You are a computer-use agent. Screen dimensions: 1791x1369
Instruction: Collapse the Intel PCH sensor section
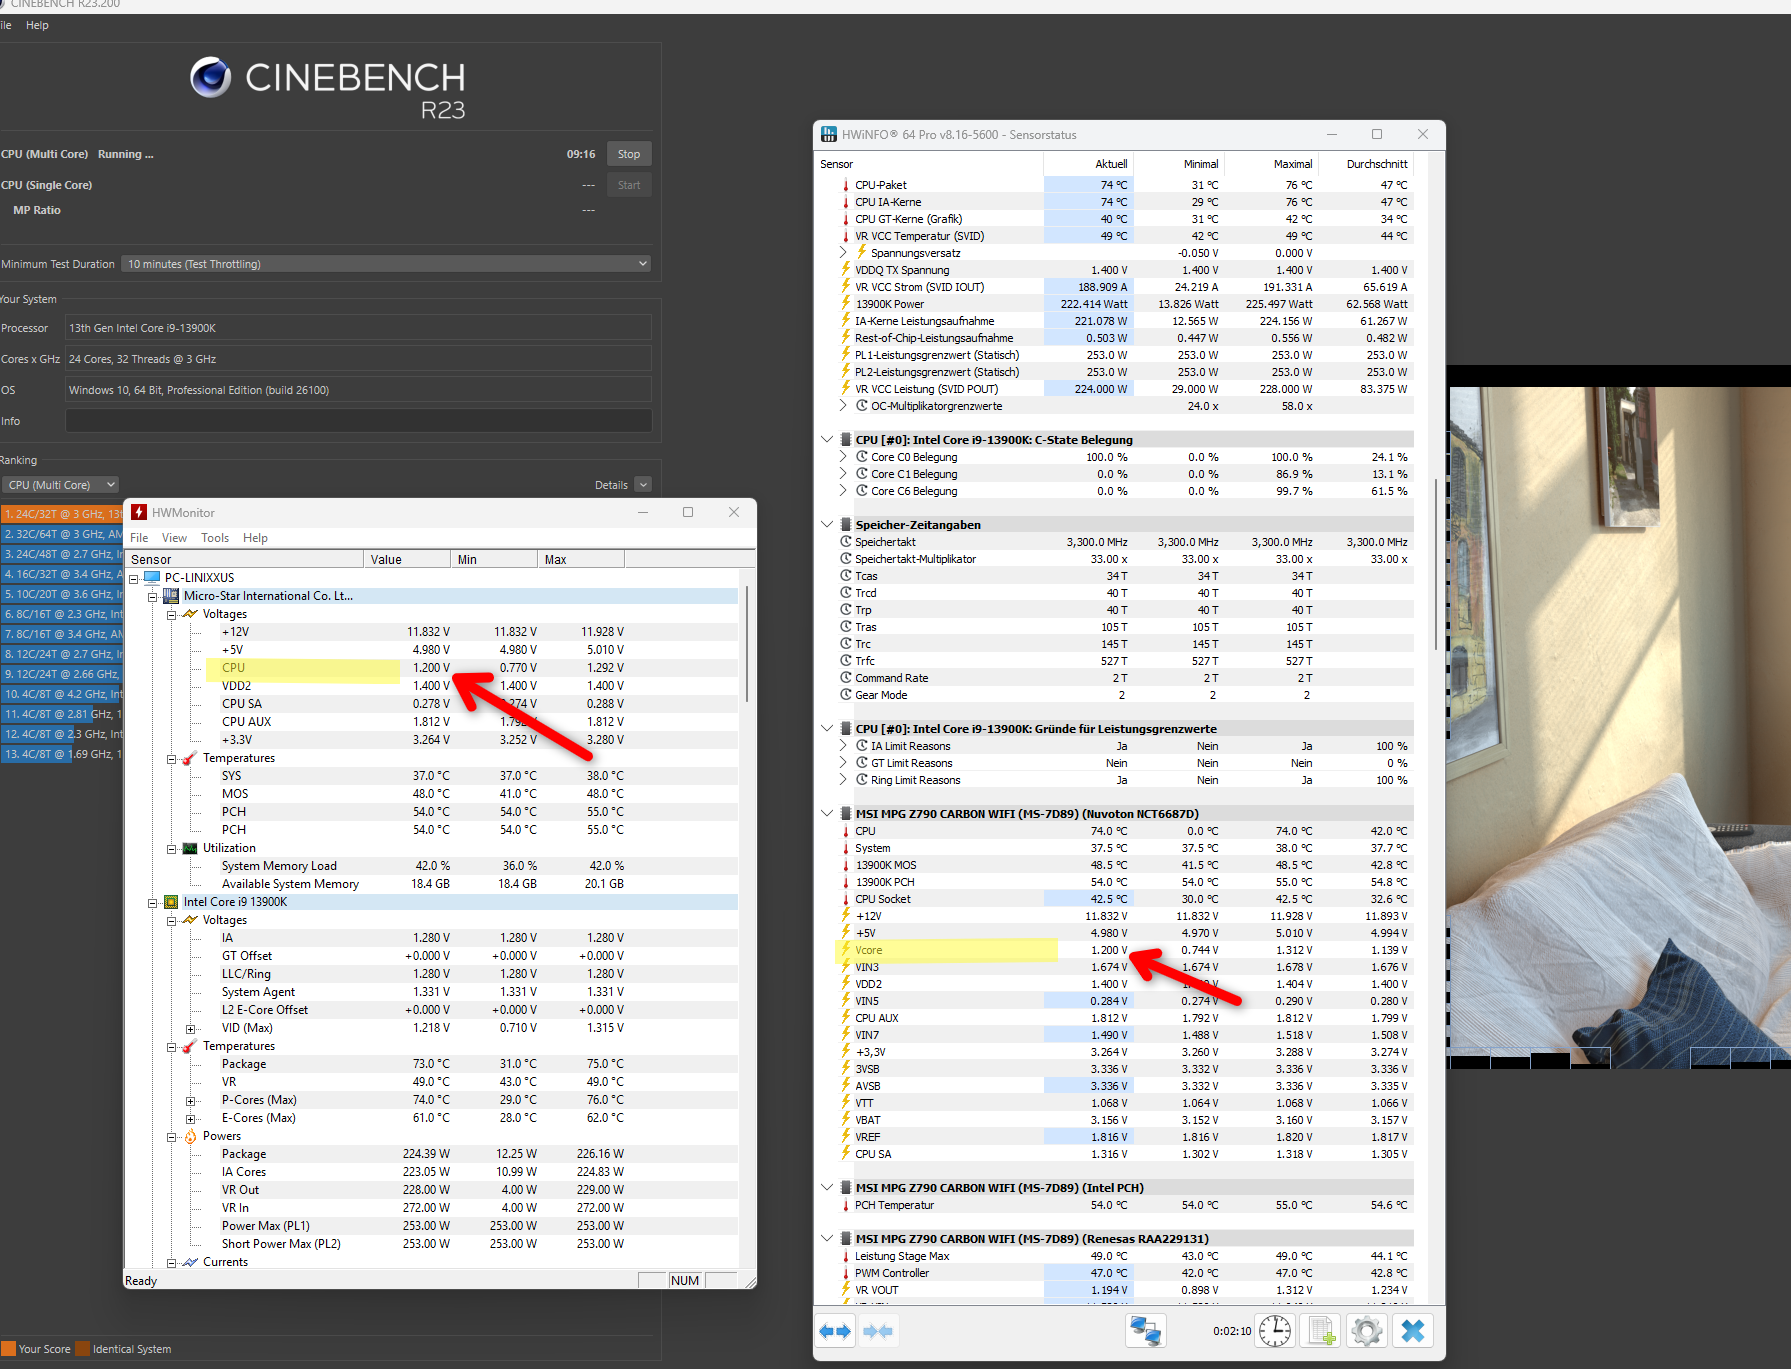[827, 1187]
